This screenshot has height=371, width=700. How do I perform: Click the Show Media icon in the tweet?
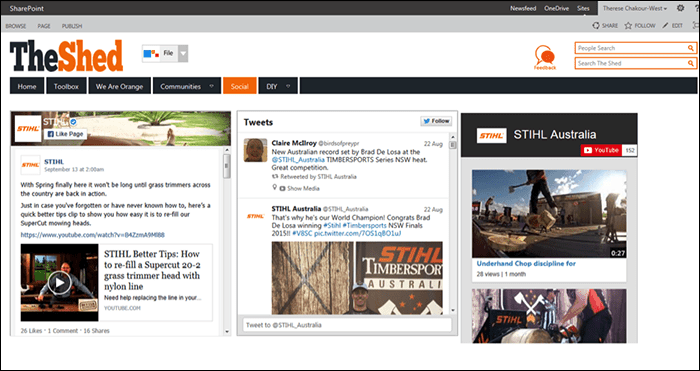coord(282,188)
